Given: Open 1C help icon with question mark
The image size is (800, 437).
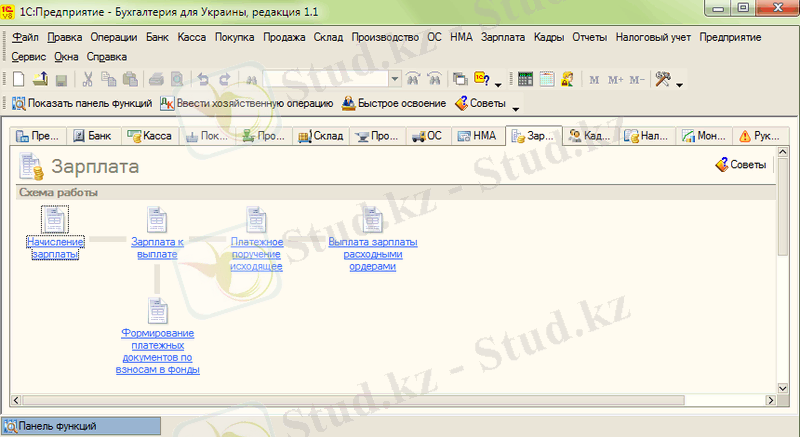Looking at the screenshot, I should coord(482,79).
